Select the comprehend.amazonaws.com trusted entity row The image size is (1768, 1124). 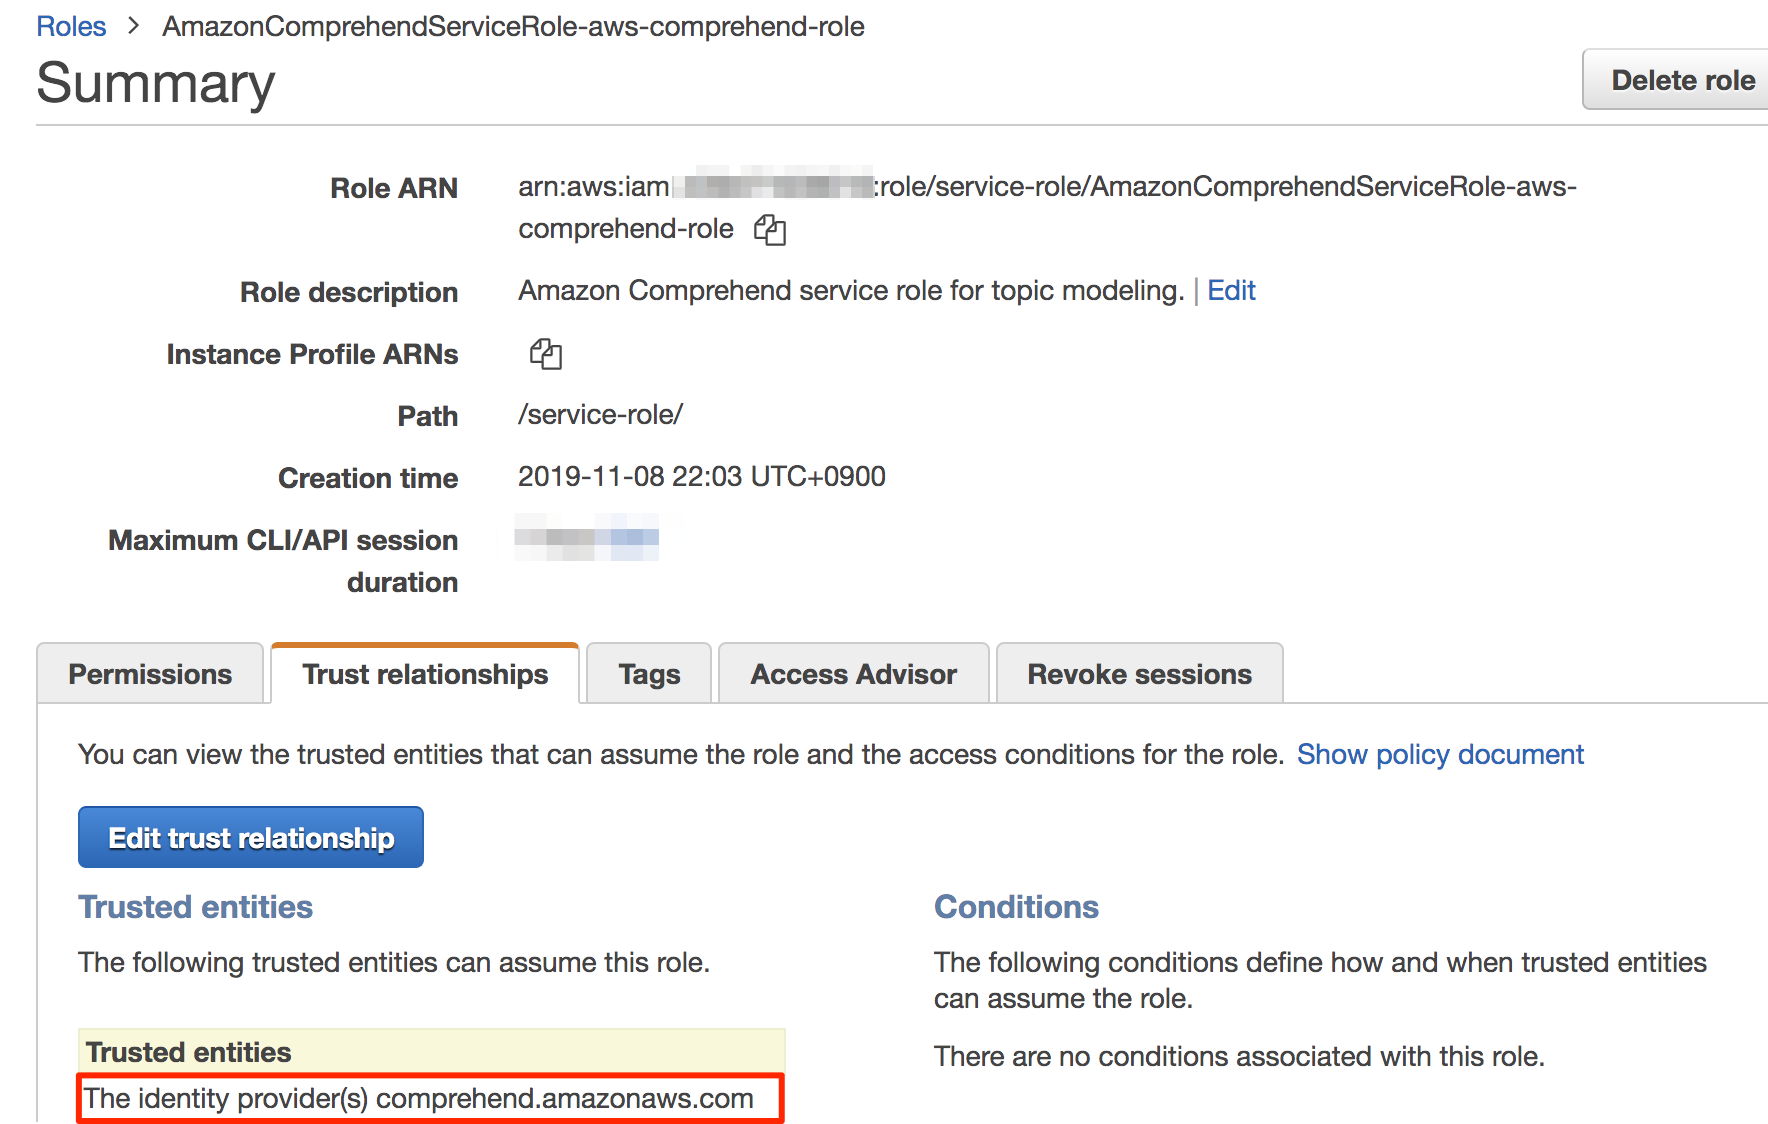[431, 1098]
